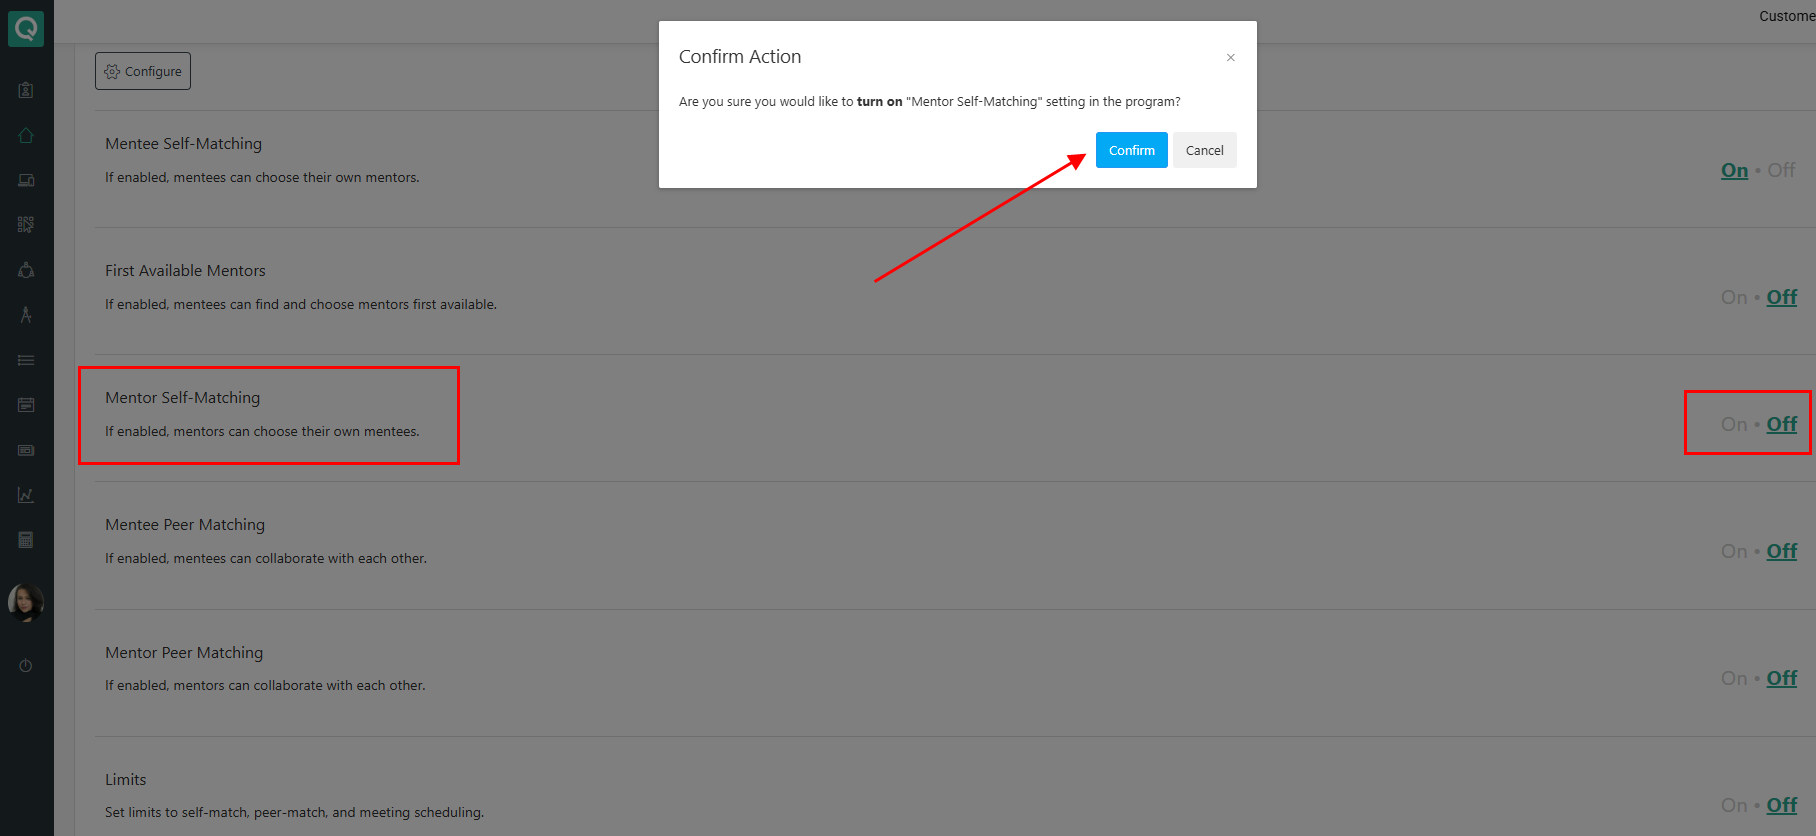Cancel the Confirm Action dialog
The width and height of the screenshot is (1816, 836).
(x=1204, y=150)
